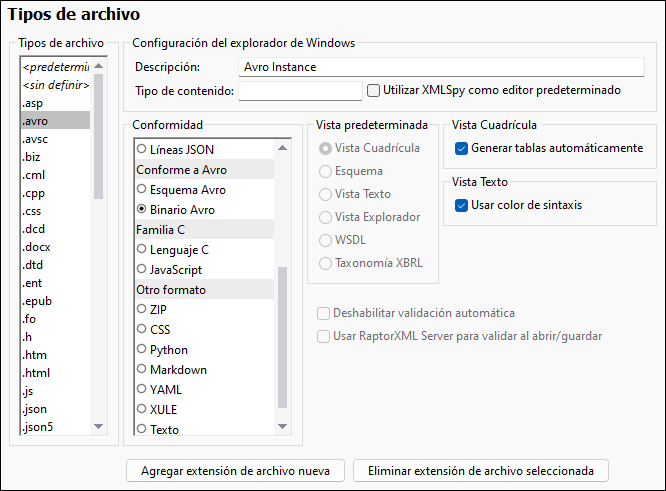This screenshot has height=491, width=666.
Task: Click Eliminar extensión de archivo seleccionada
Action: click(x=481, y=471)
